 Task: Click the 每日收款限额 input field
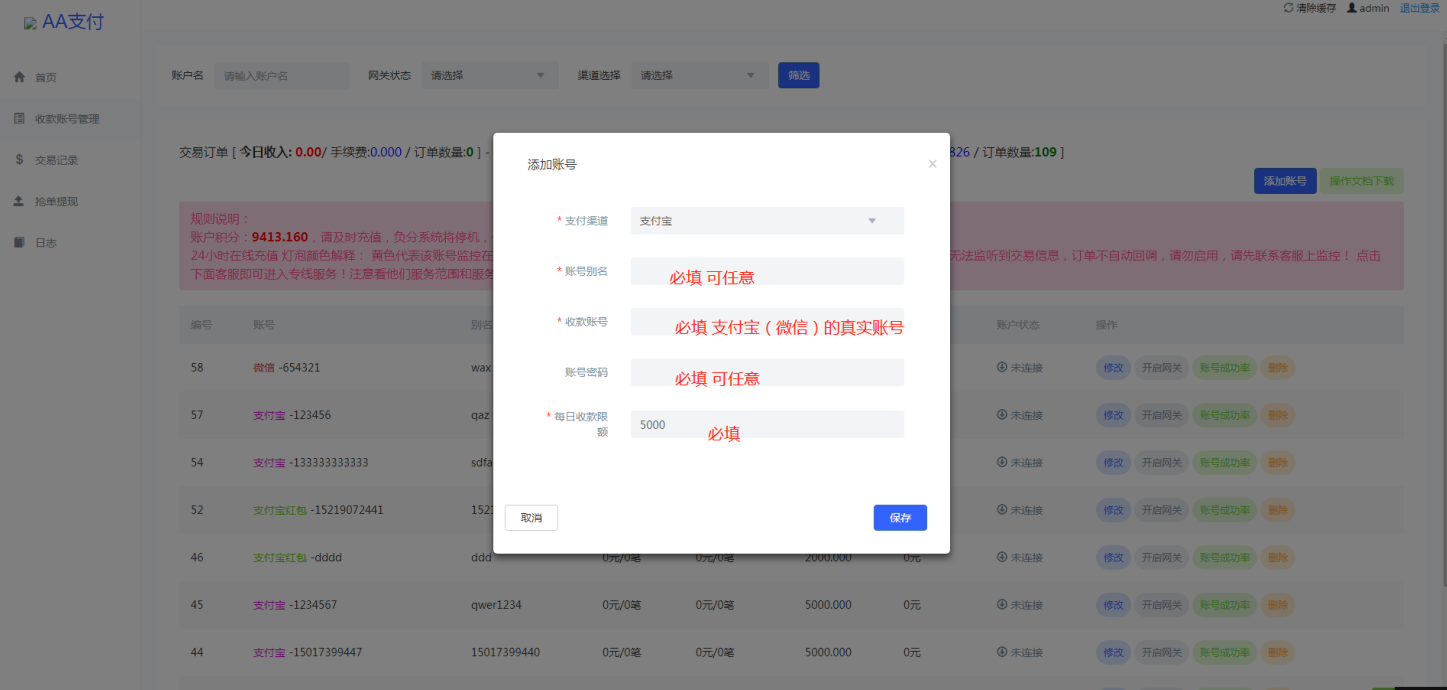click(x=766, y=424)
